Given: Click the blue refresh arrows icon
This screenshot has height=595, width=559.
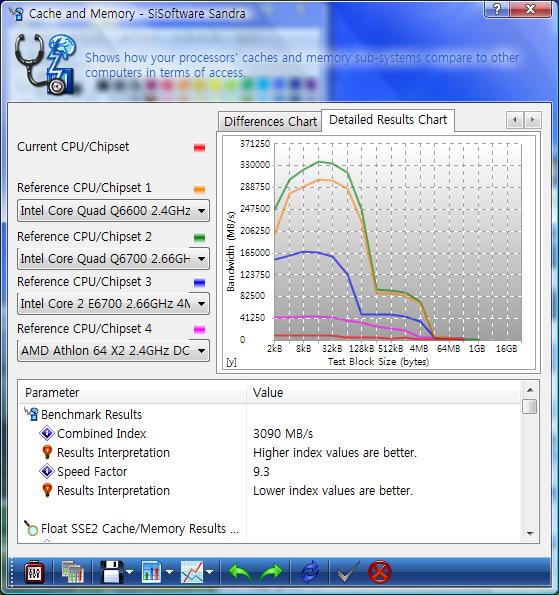Looking at the screenshot, I should point(310,572).
